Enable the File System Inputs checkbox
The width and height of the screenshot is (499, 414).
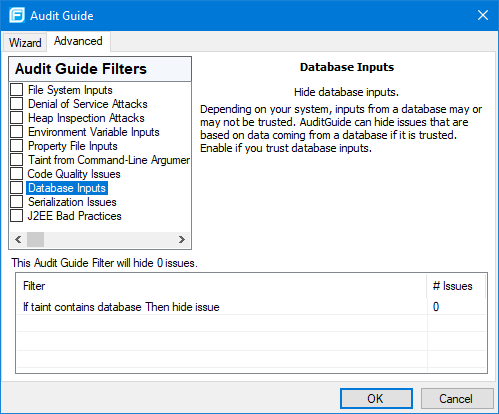[x=17, y=90]
